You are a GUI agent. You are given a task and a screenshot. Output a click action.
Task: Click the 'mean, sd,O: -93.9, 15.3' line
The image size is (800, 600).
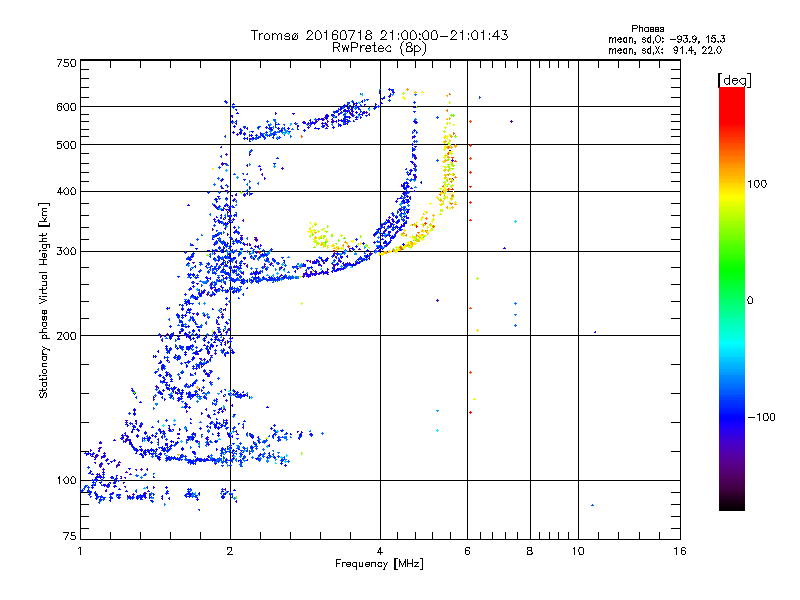(x=666, y=39)
